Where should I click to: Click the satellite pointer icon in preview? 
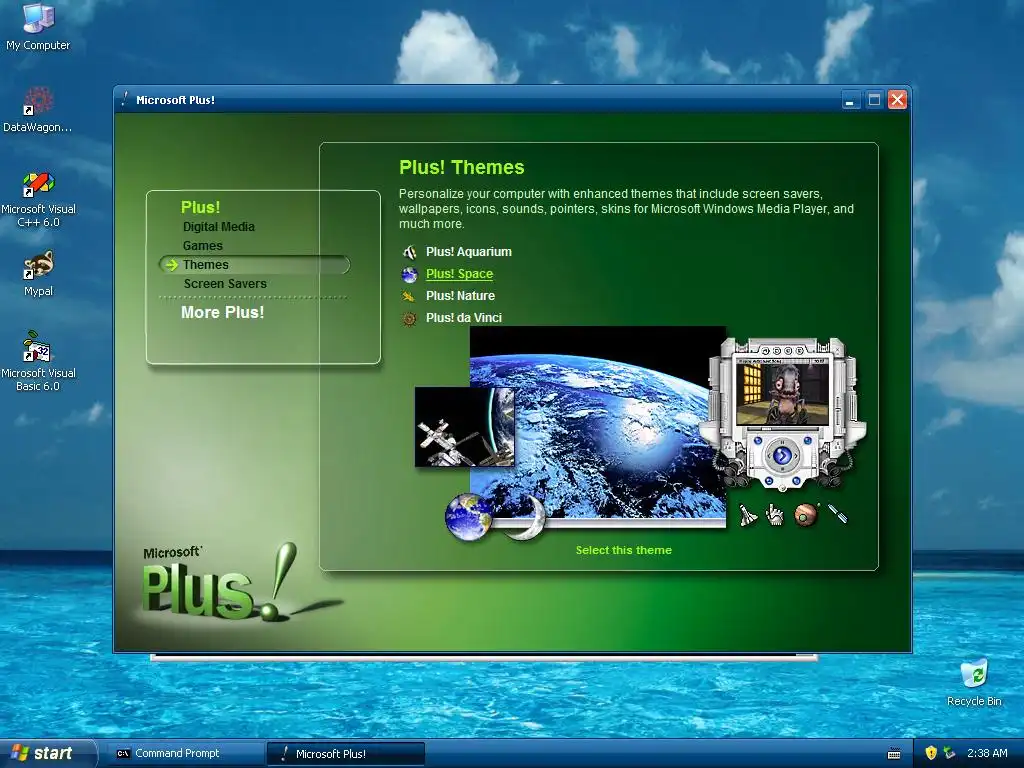click(x=838, y=513)
